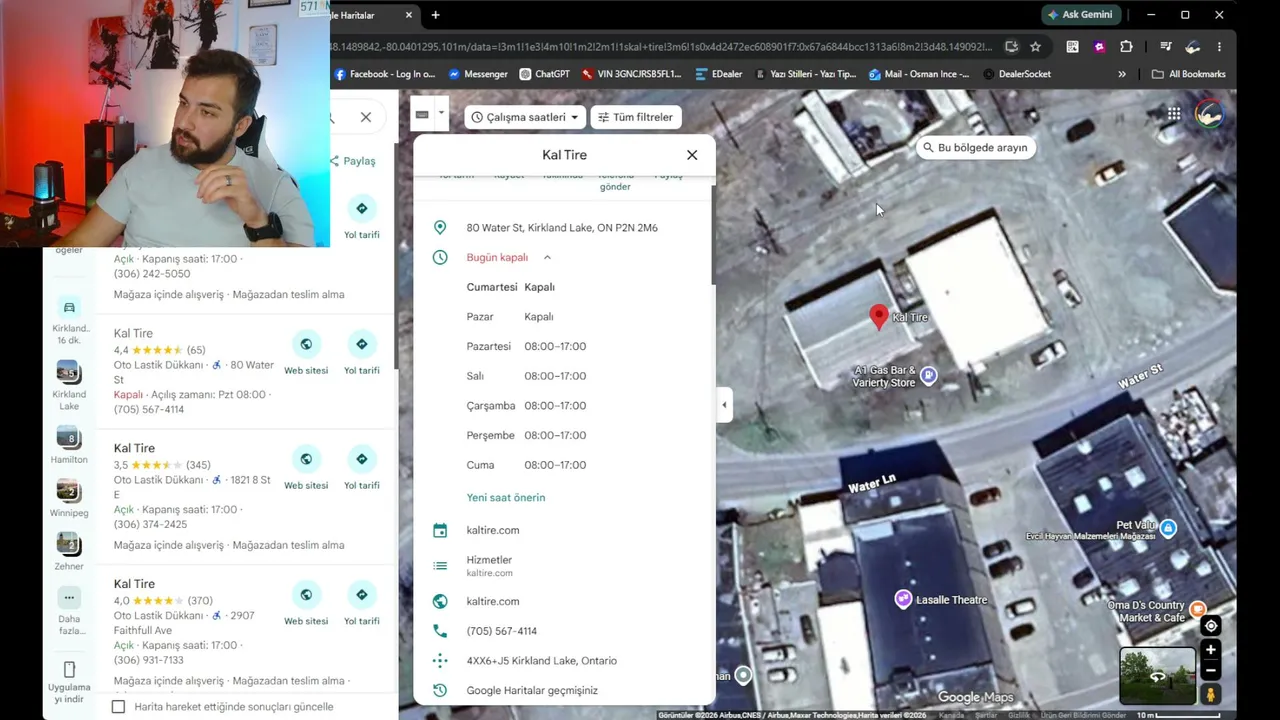
Task: Select the Pet Valu map pin
Action: click(x=1168, y=527)
